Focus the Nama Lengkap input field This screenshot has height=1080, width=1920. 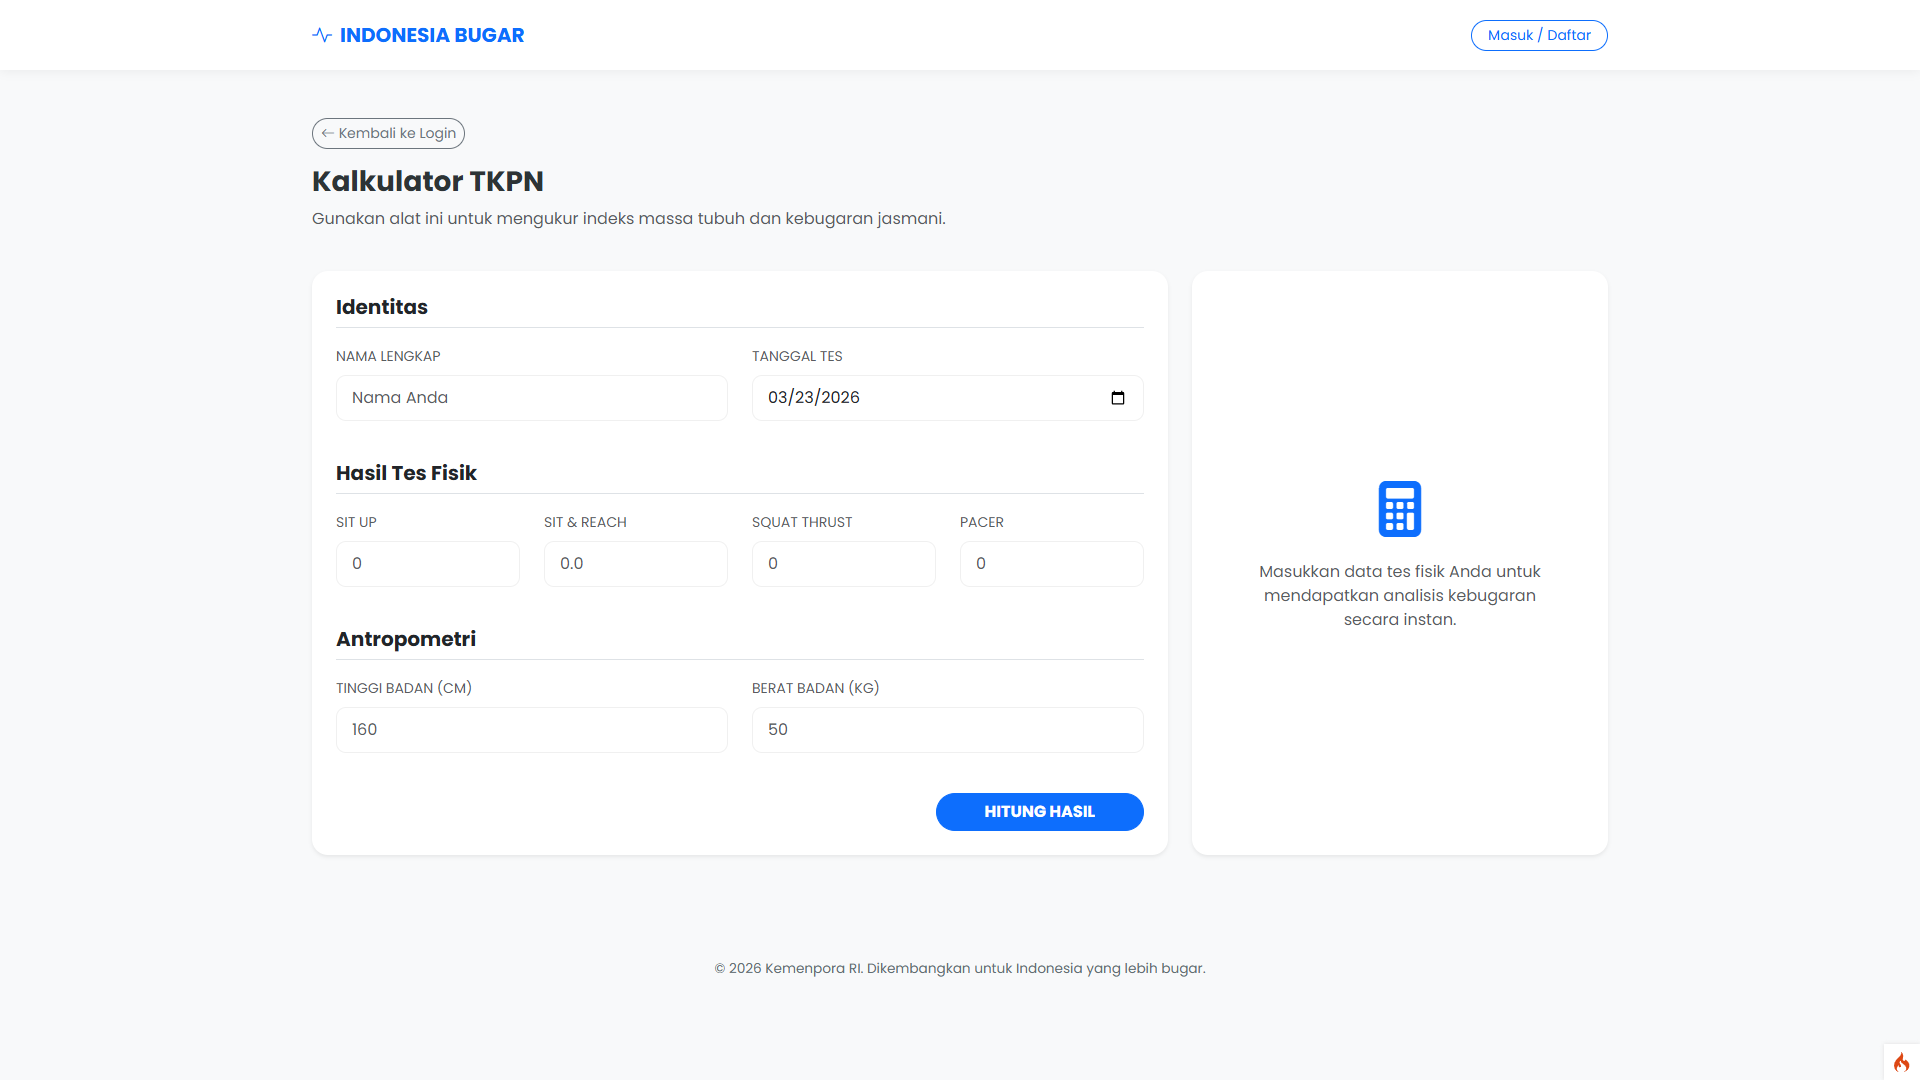(x=531, y=398)
